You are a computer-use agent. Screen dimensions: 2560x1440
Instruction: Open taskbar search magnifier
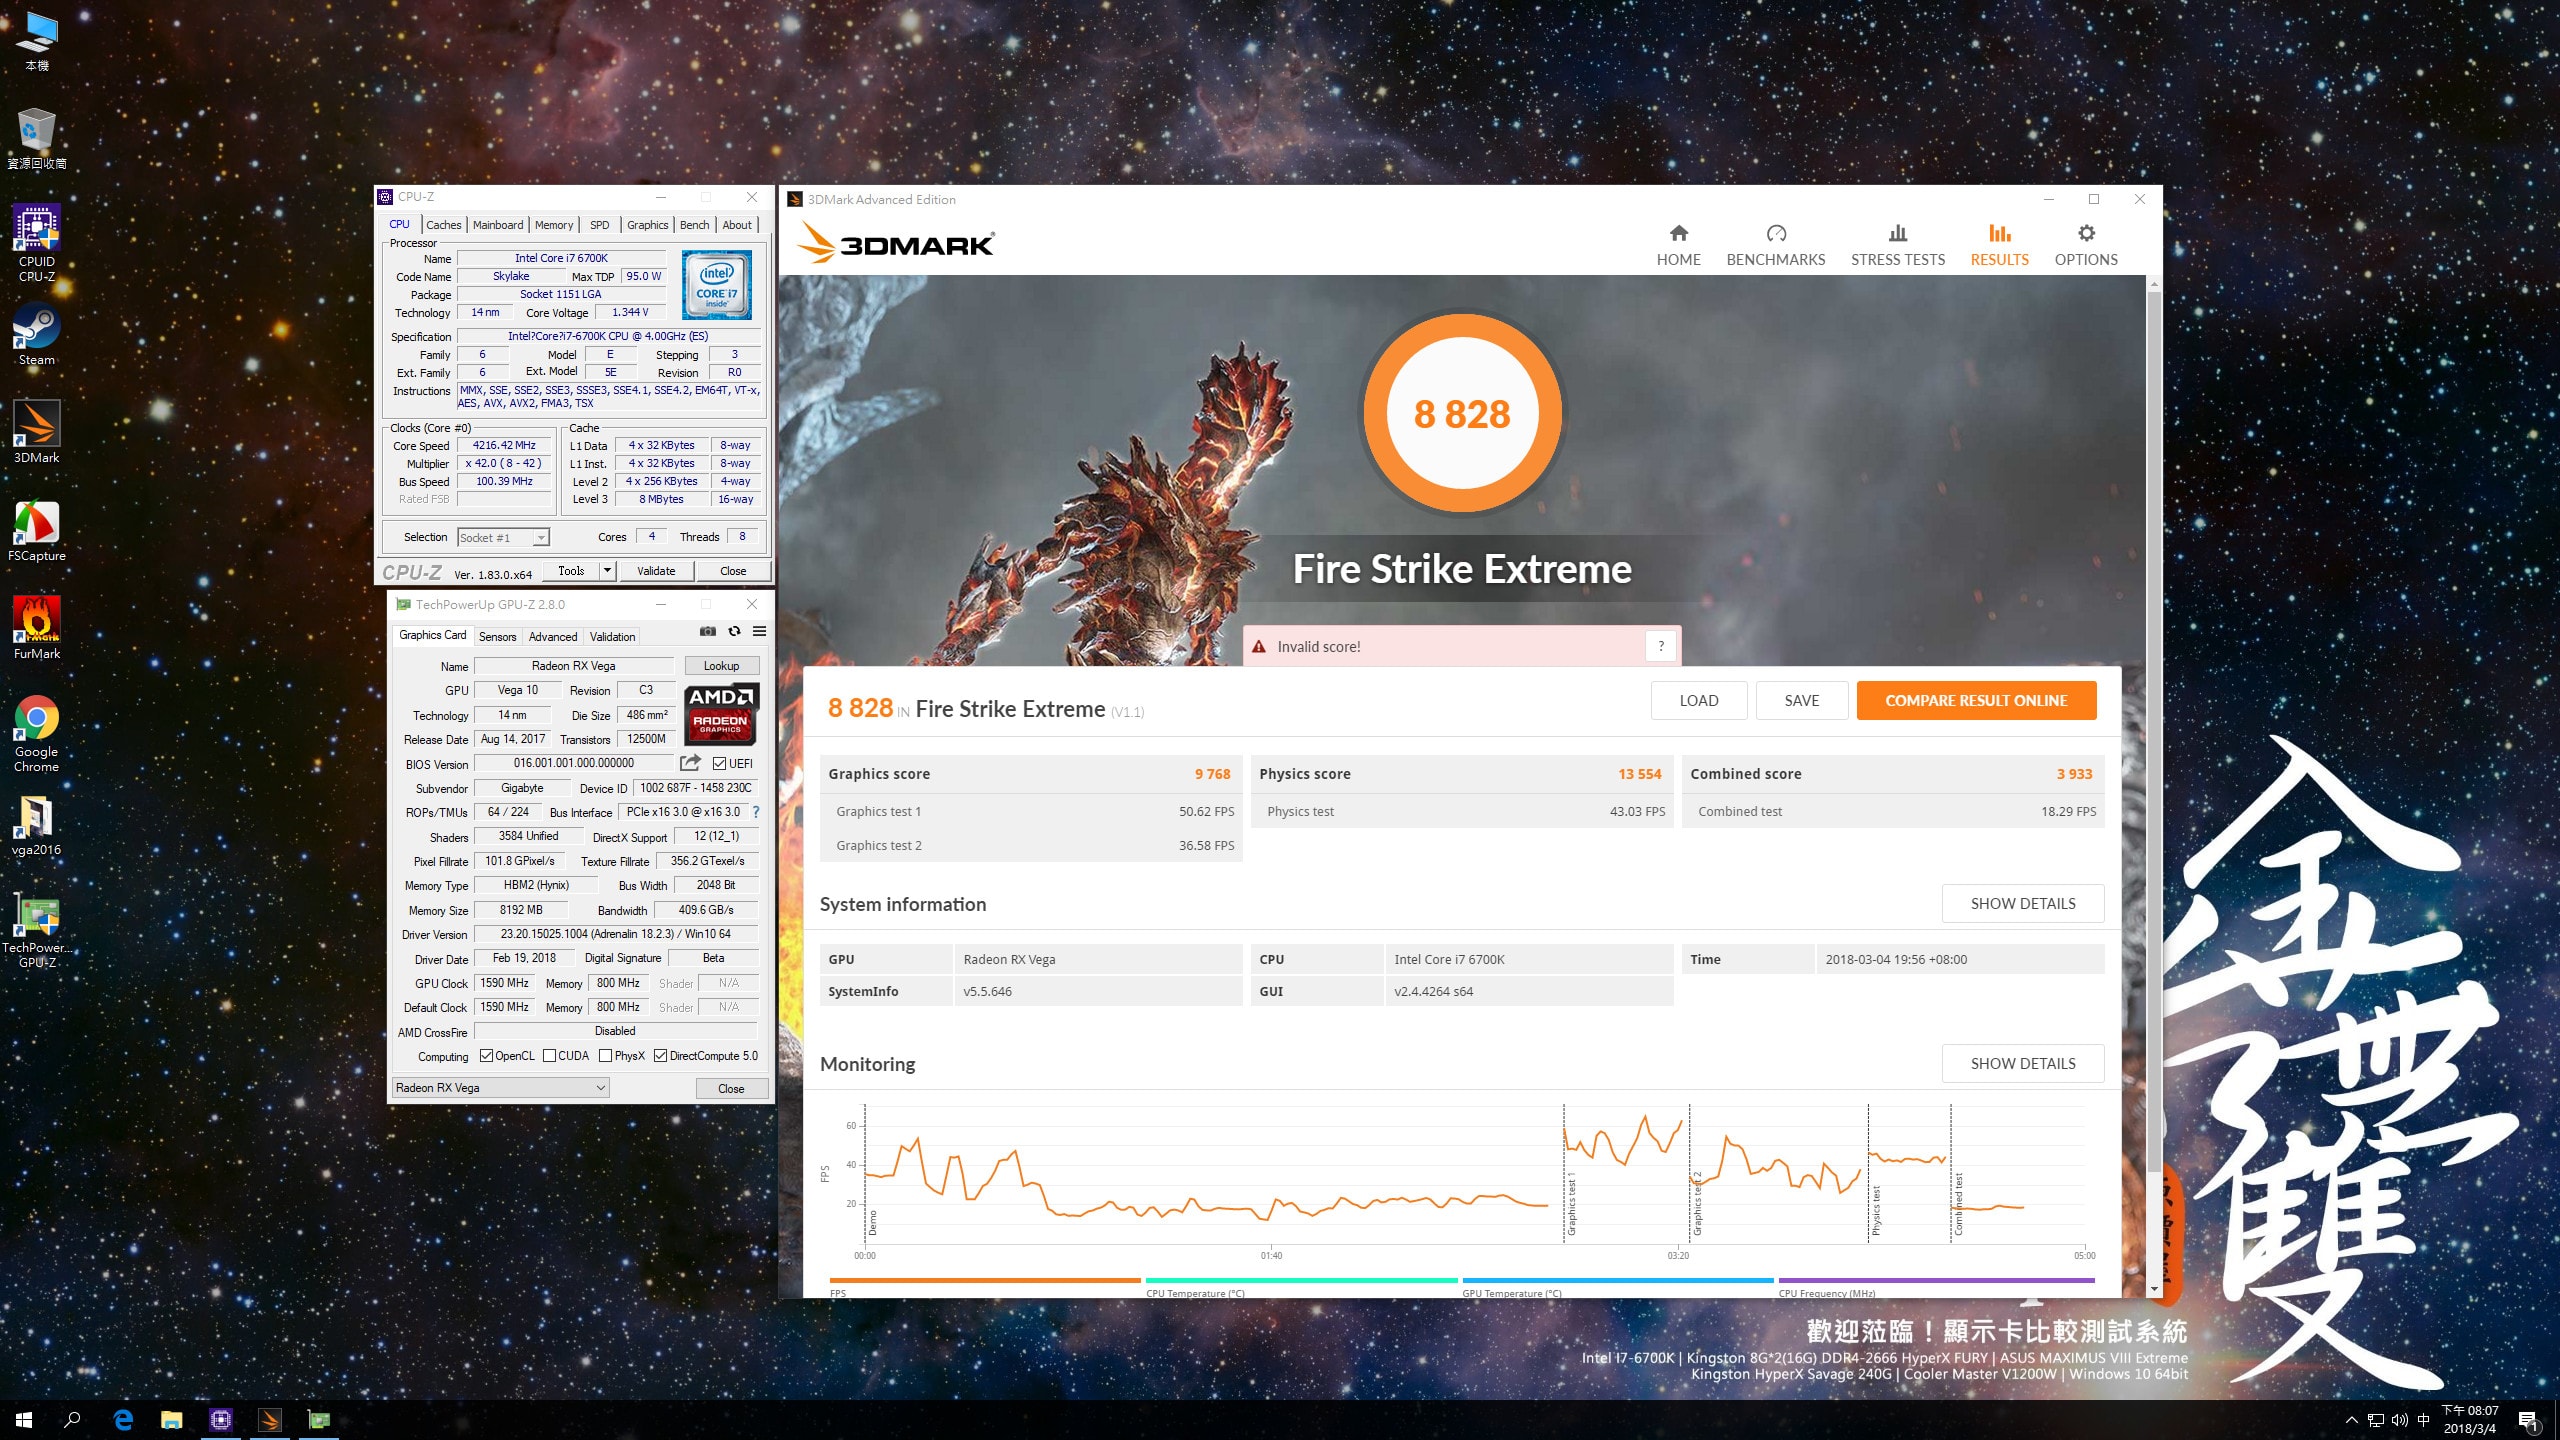point(72,1420)
